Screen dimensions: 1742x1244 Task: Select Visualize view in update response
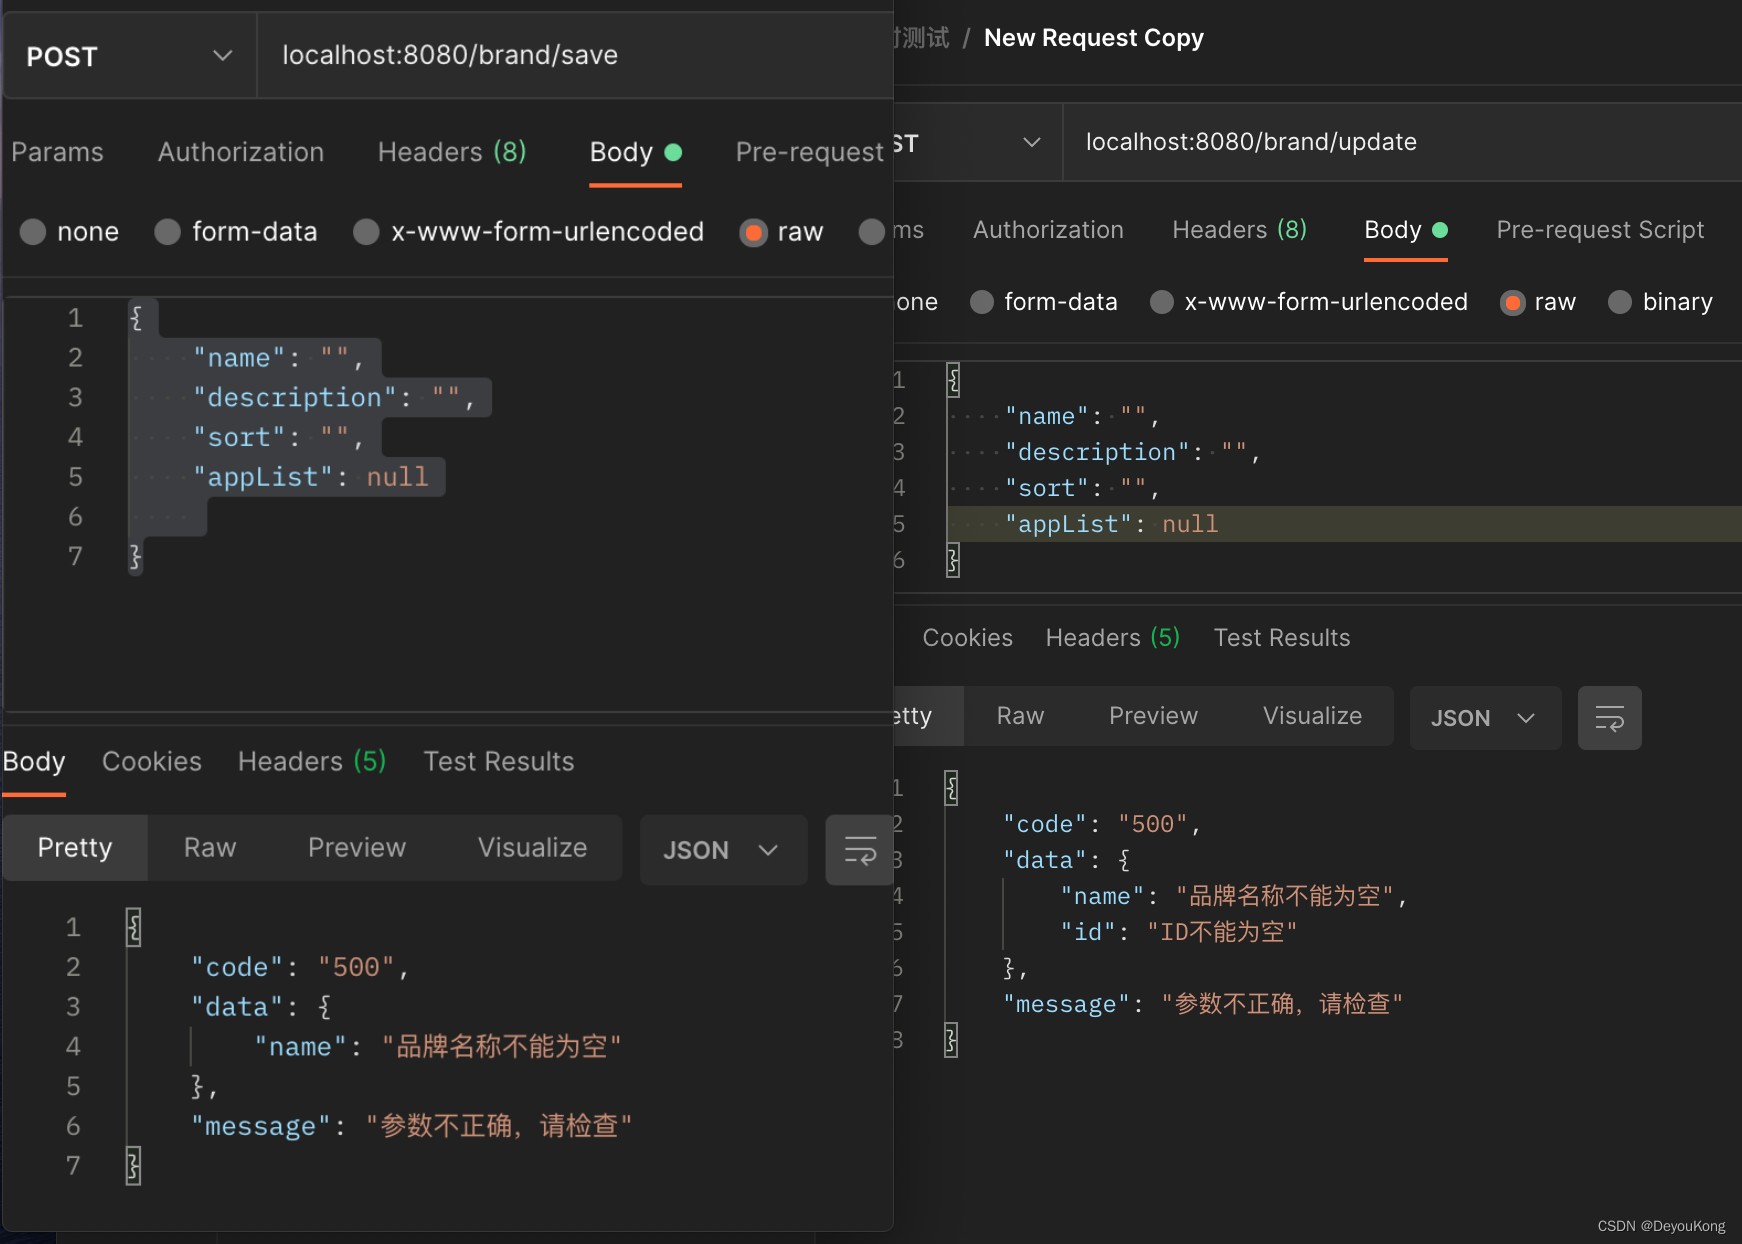coord(1312,716)
